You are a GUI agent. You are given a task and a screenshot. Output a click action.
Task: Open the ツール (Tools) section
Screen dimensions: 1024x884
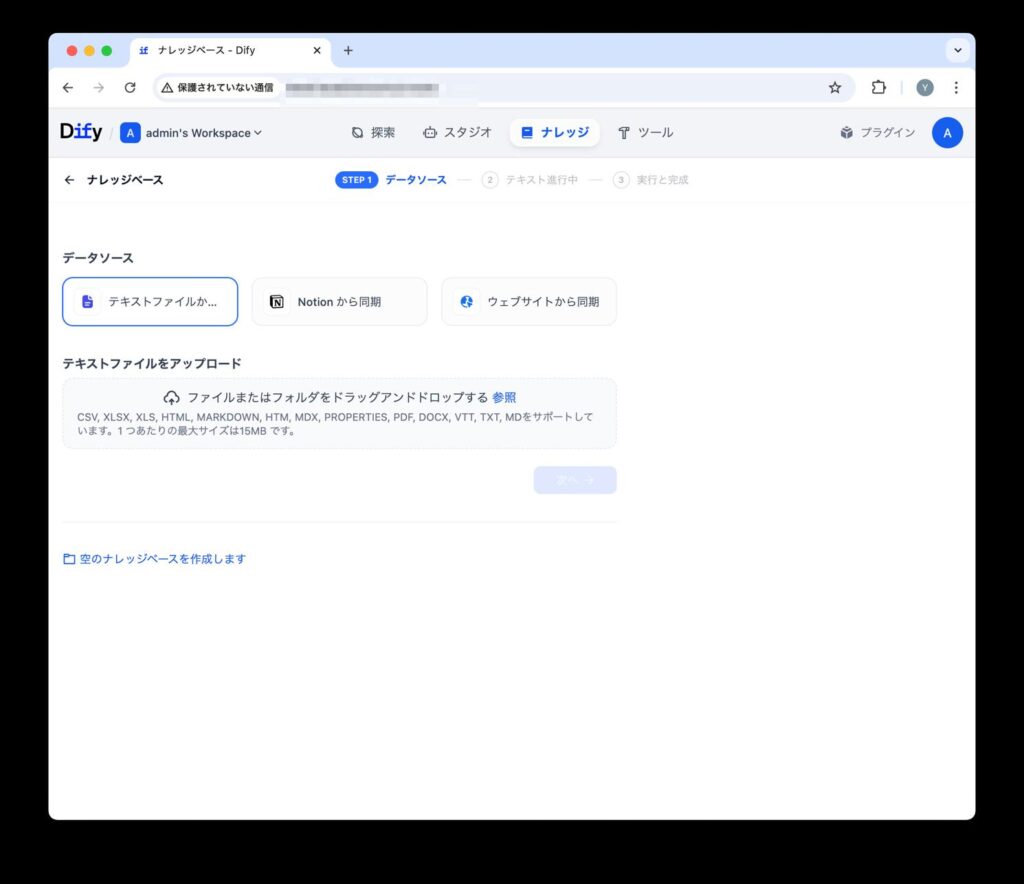click(647, 131)
